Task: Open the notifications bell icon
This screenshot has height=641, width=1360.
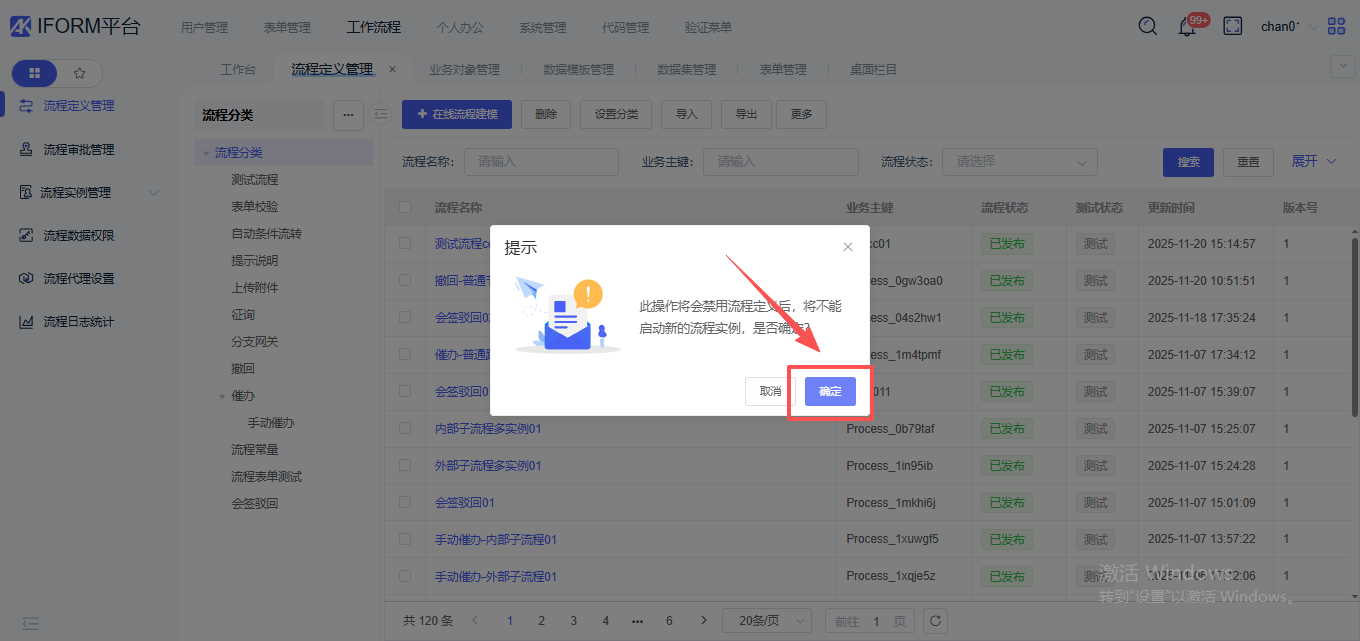Action: 1187,27
